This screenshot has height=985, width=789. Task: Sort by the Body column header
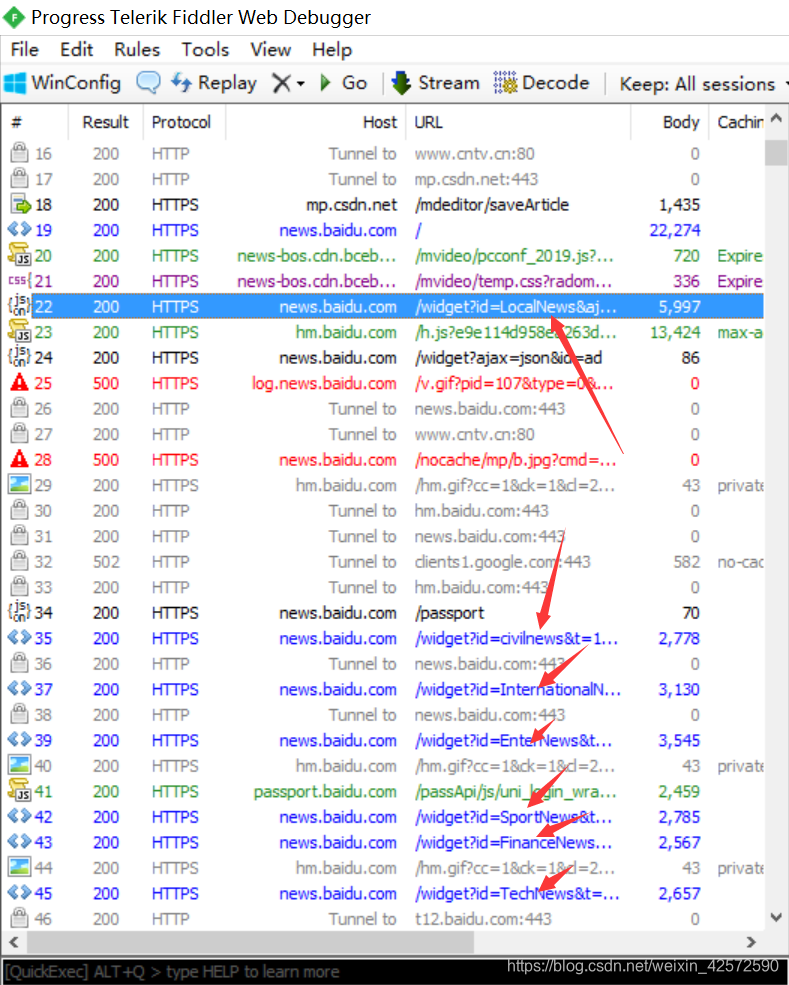(x=670, y=122)
